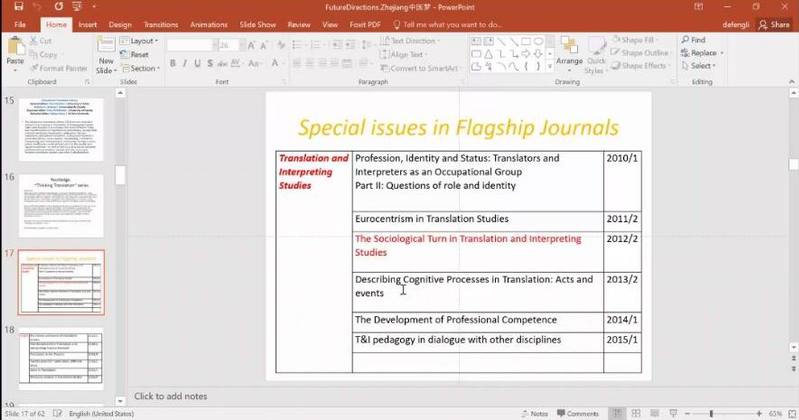Open the Text Direction dropdown

410,41
